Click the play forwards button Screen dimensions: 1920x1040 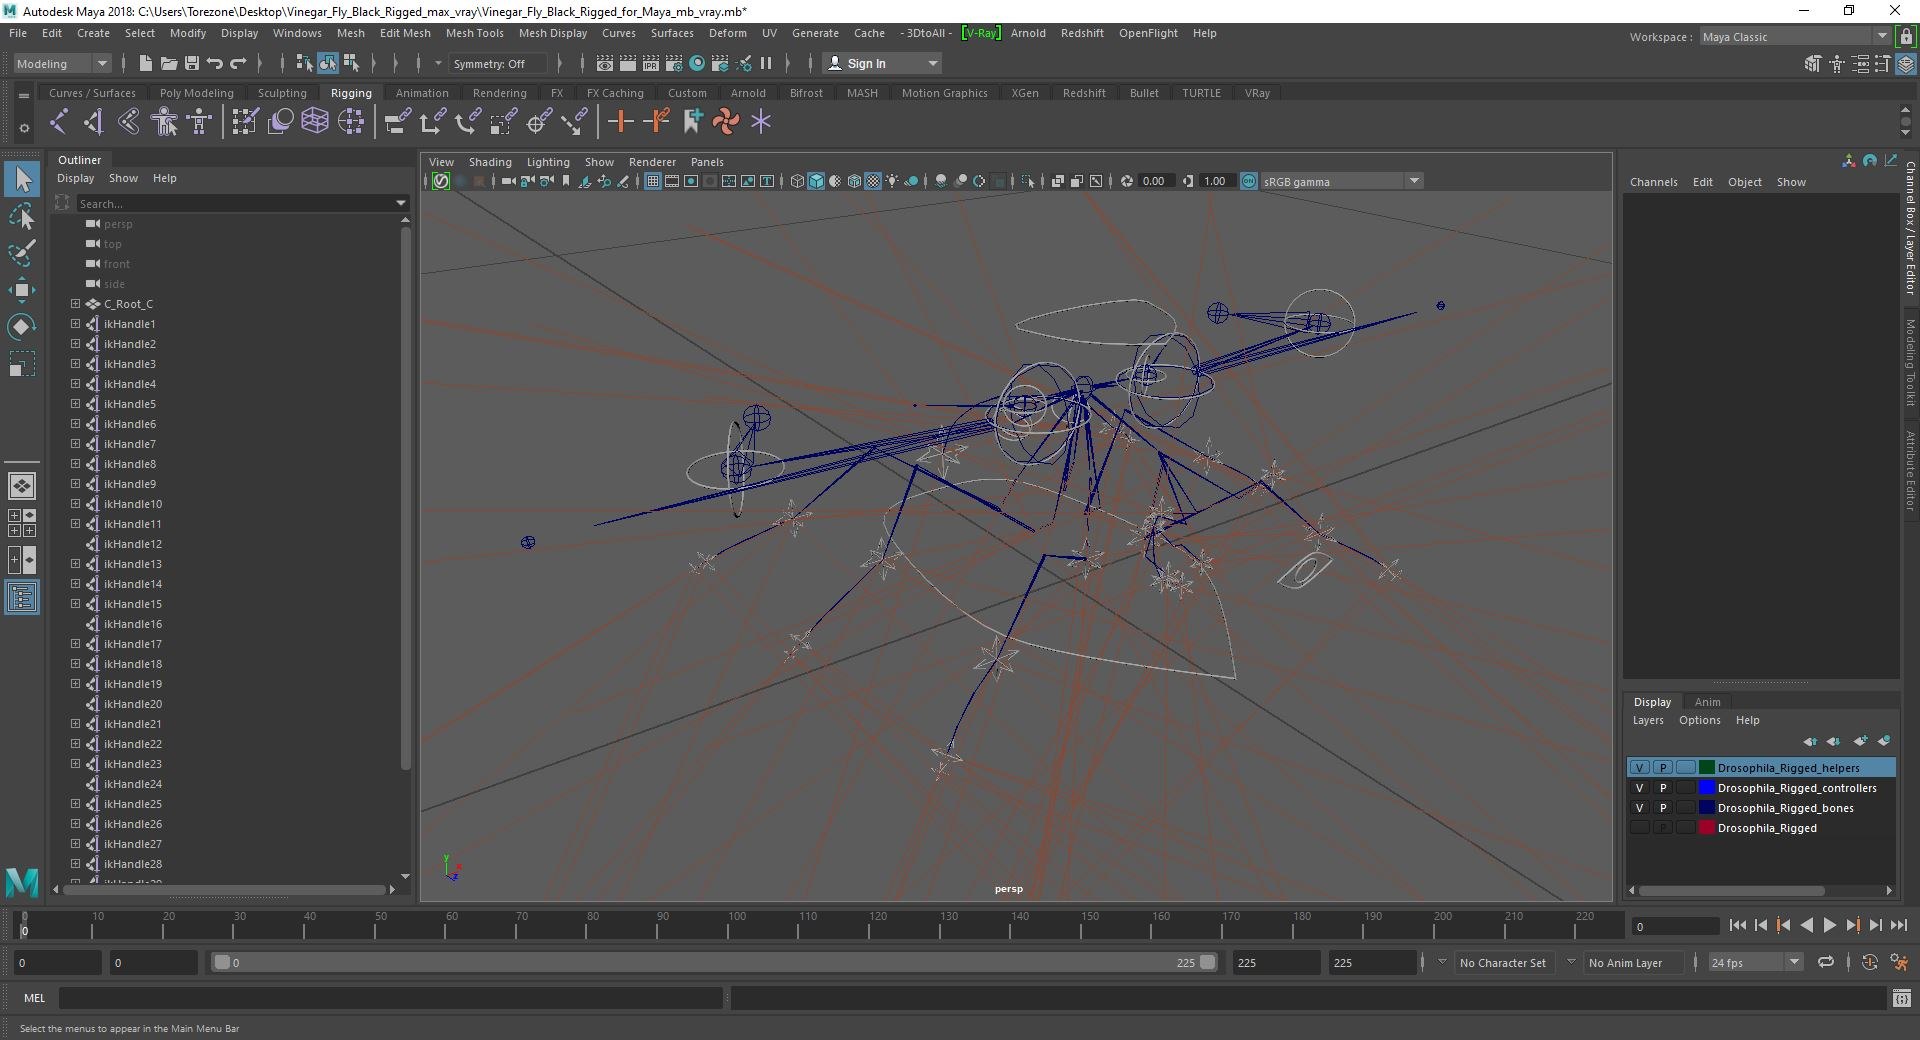point(1829,926)
